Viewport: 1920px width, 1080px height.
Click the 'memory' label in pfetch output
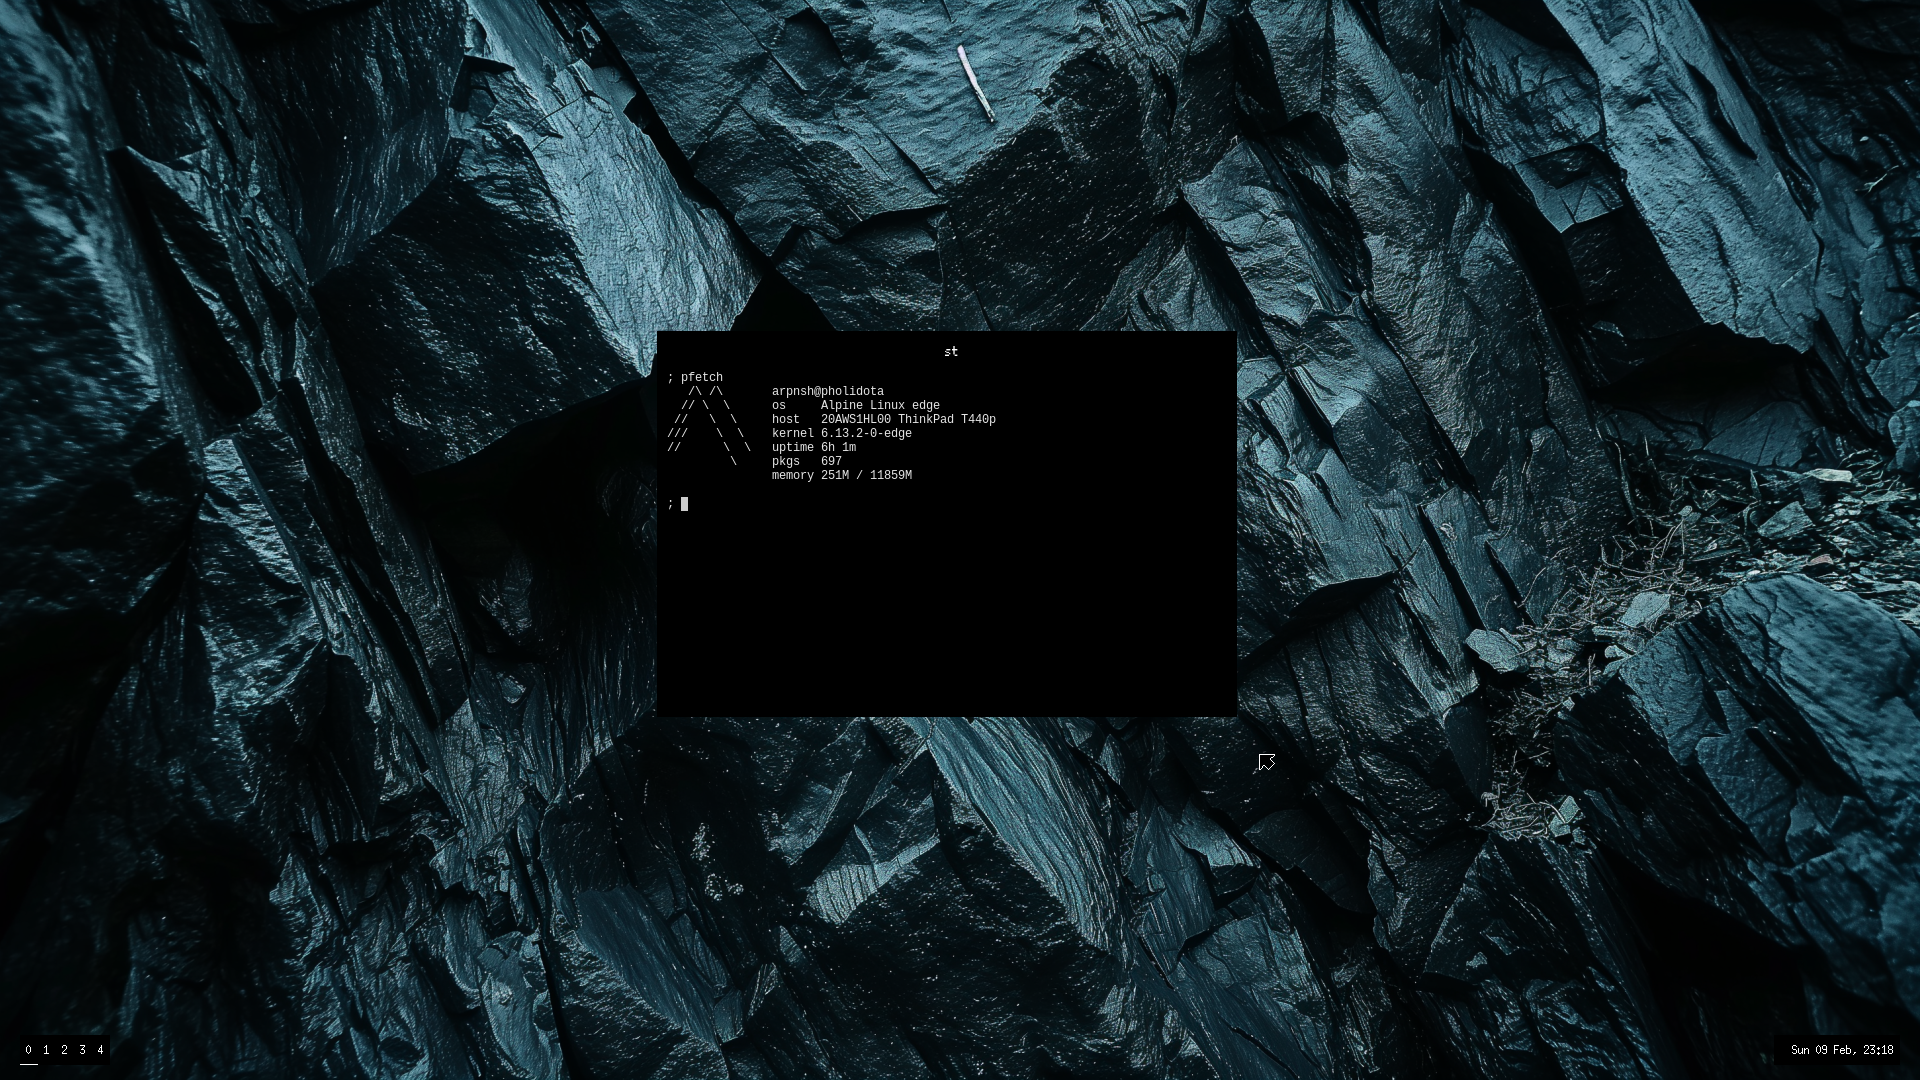click(793, 475)
